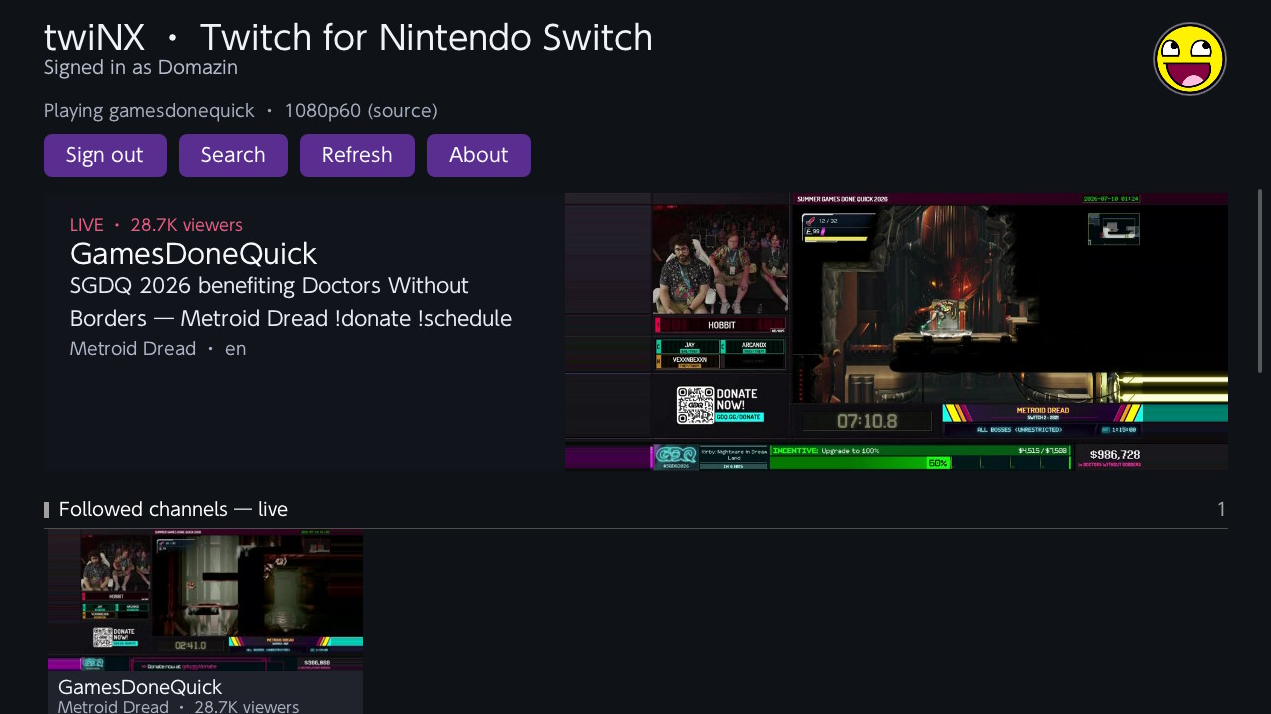Click 'Playing gamesdonequick · 1080p60 (source)' status
The width and height of the screenshot is (1271, 714).
(241, 111)
